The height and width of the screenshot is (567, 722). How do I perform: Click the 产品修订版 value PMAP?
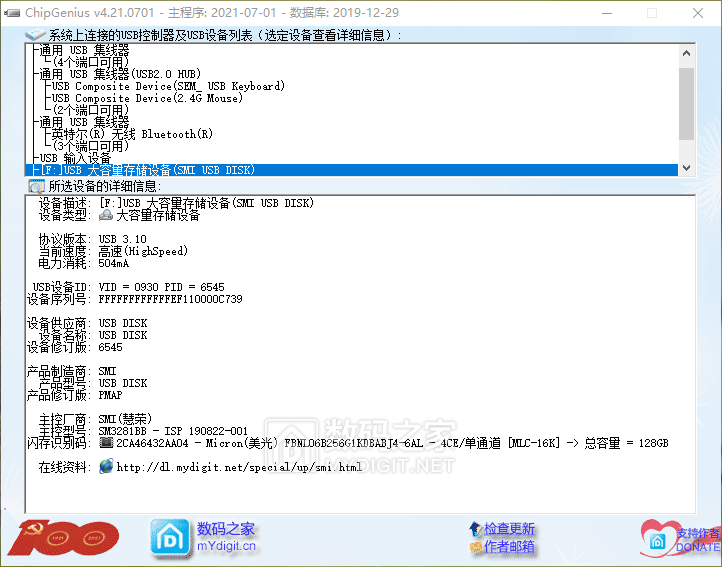click(x=111, y=395)
